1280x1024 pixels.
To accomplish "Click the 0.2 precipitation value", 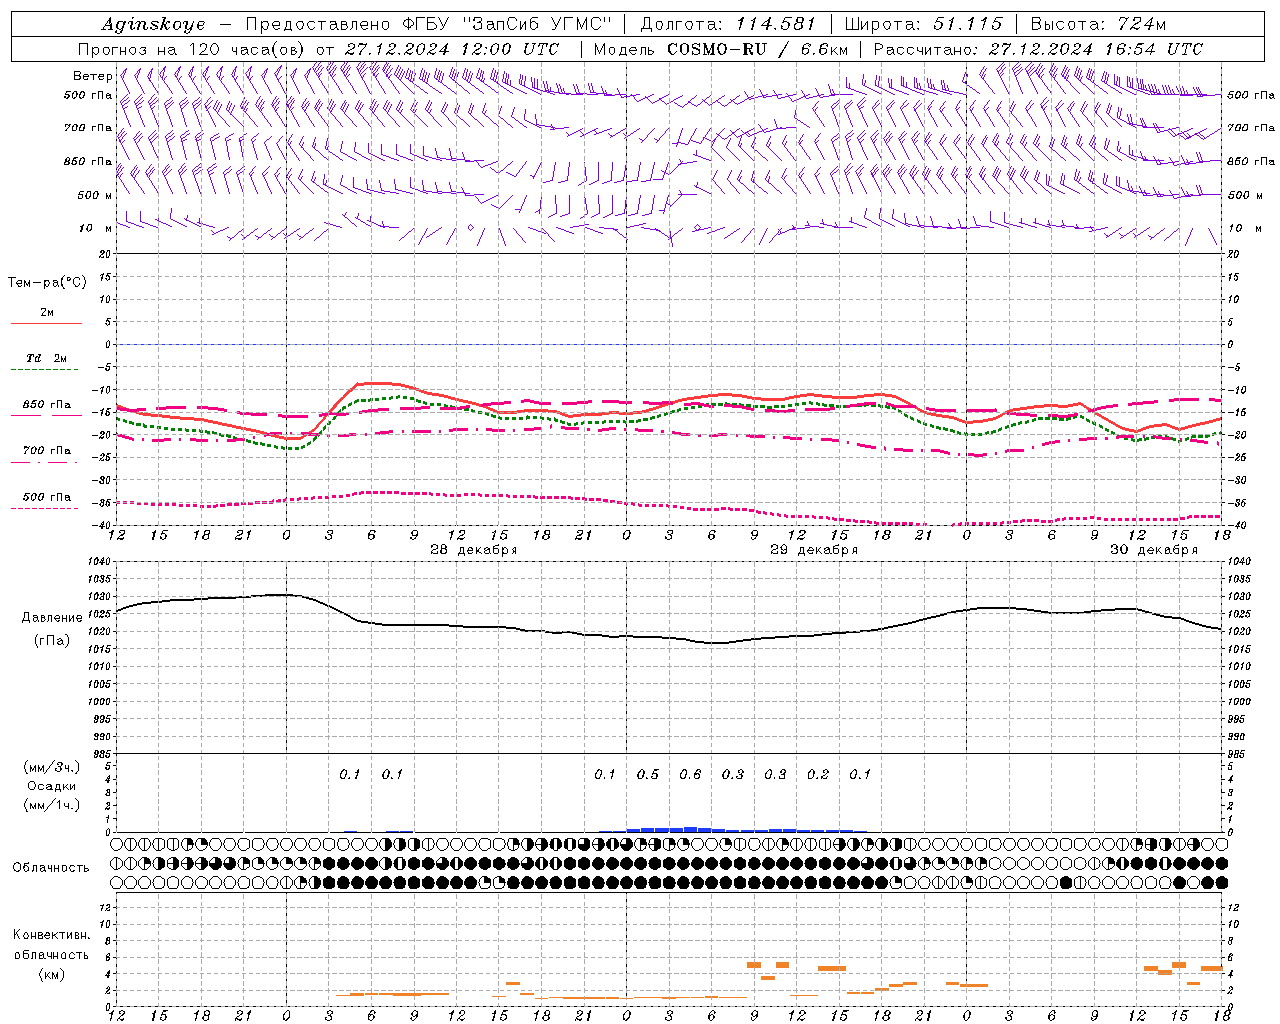I will [818, 775].
